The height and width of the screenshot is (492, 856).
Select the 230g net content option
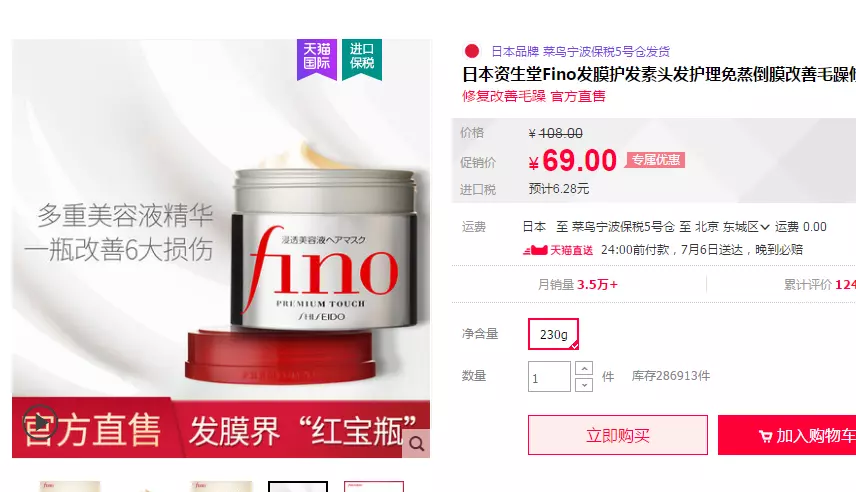click(x=553, y=334)
